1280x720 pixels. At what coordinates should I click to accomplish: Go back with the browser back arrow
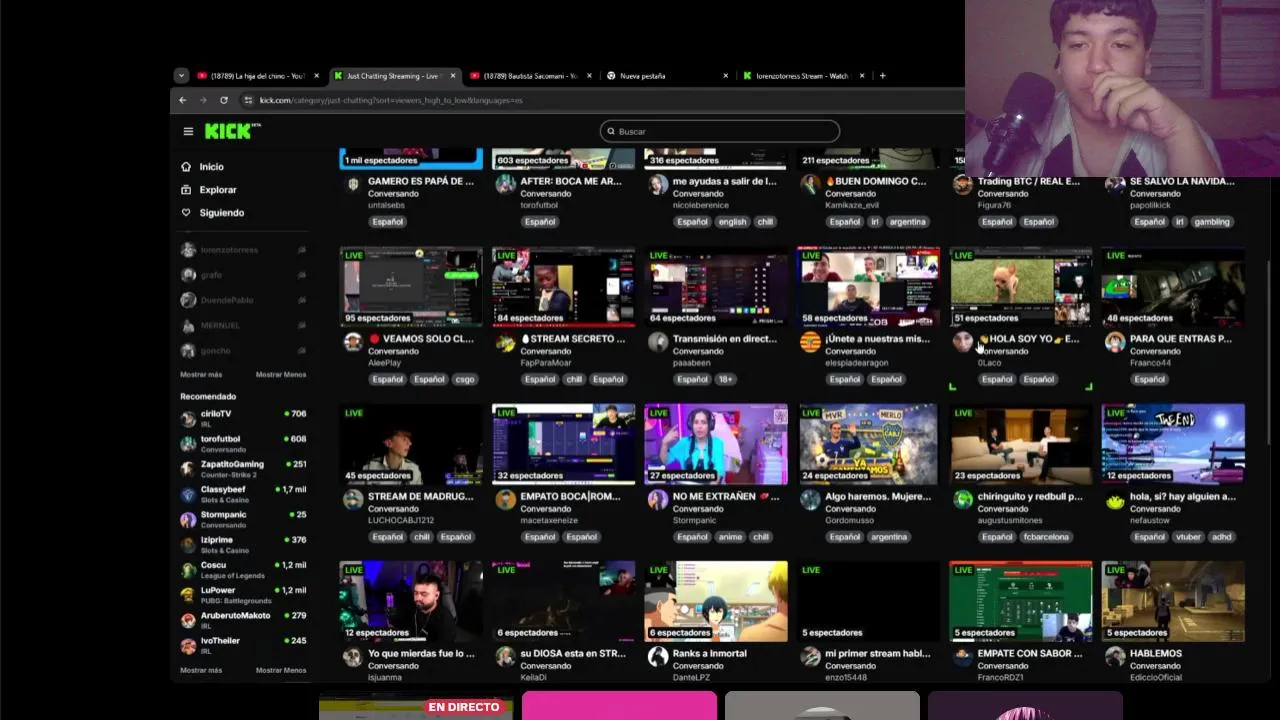click(x=183, y=100)
